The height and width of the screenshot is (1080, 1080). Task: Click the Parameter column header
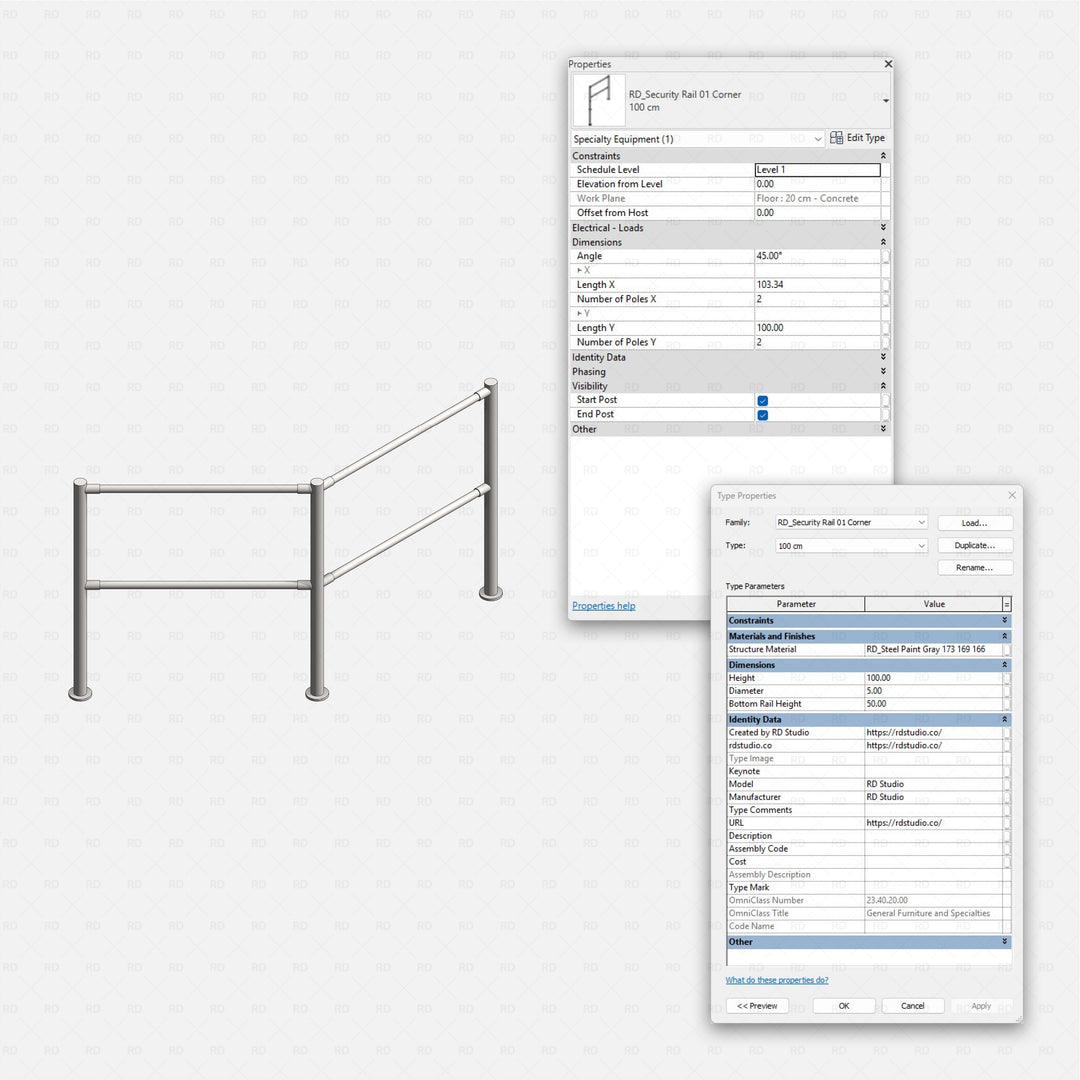click(796, 604)
